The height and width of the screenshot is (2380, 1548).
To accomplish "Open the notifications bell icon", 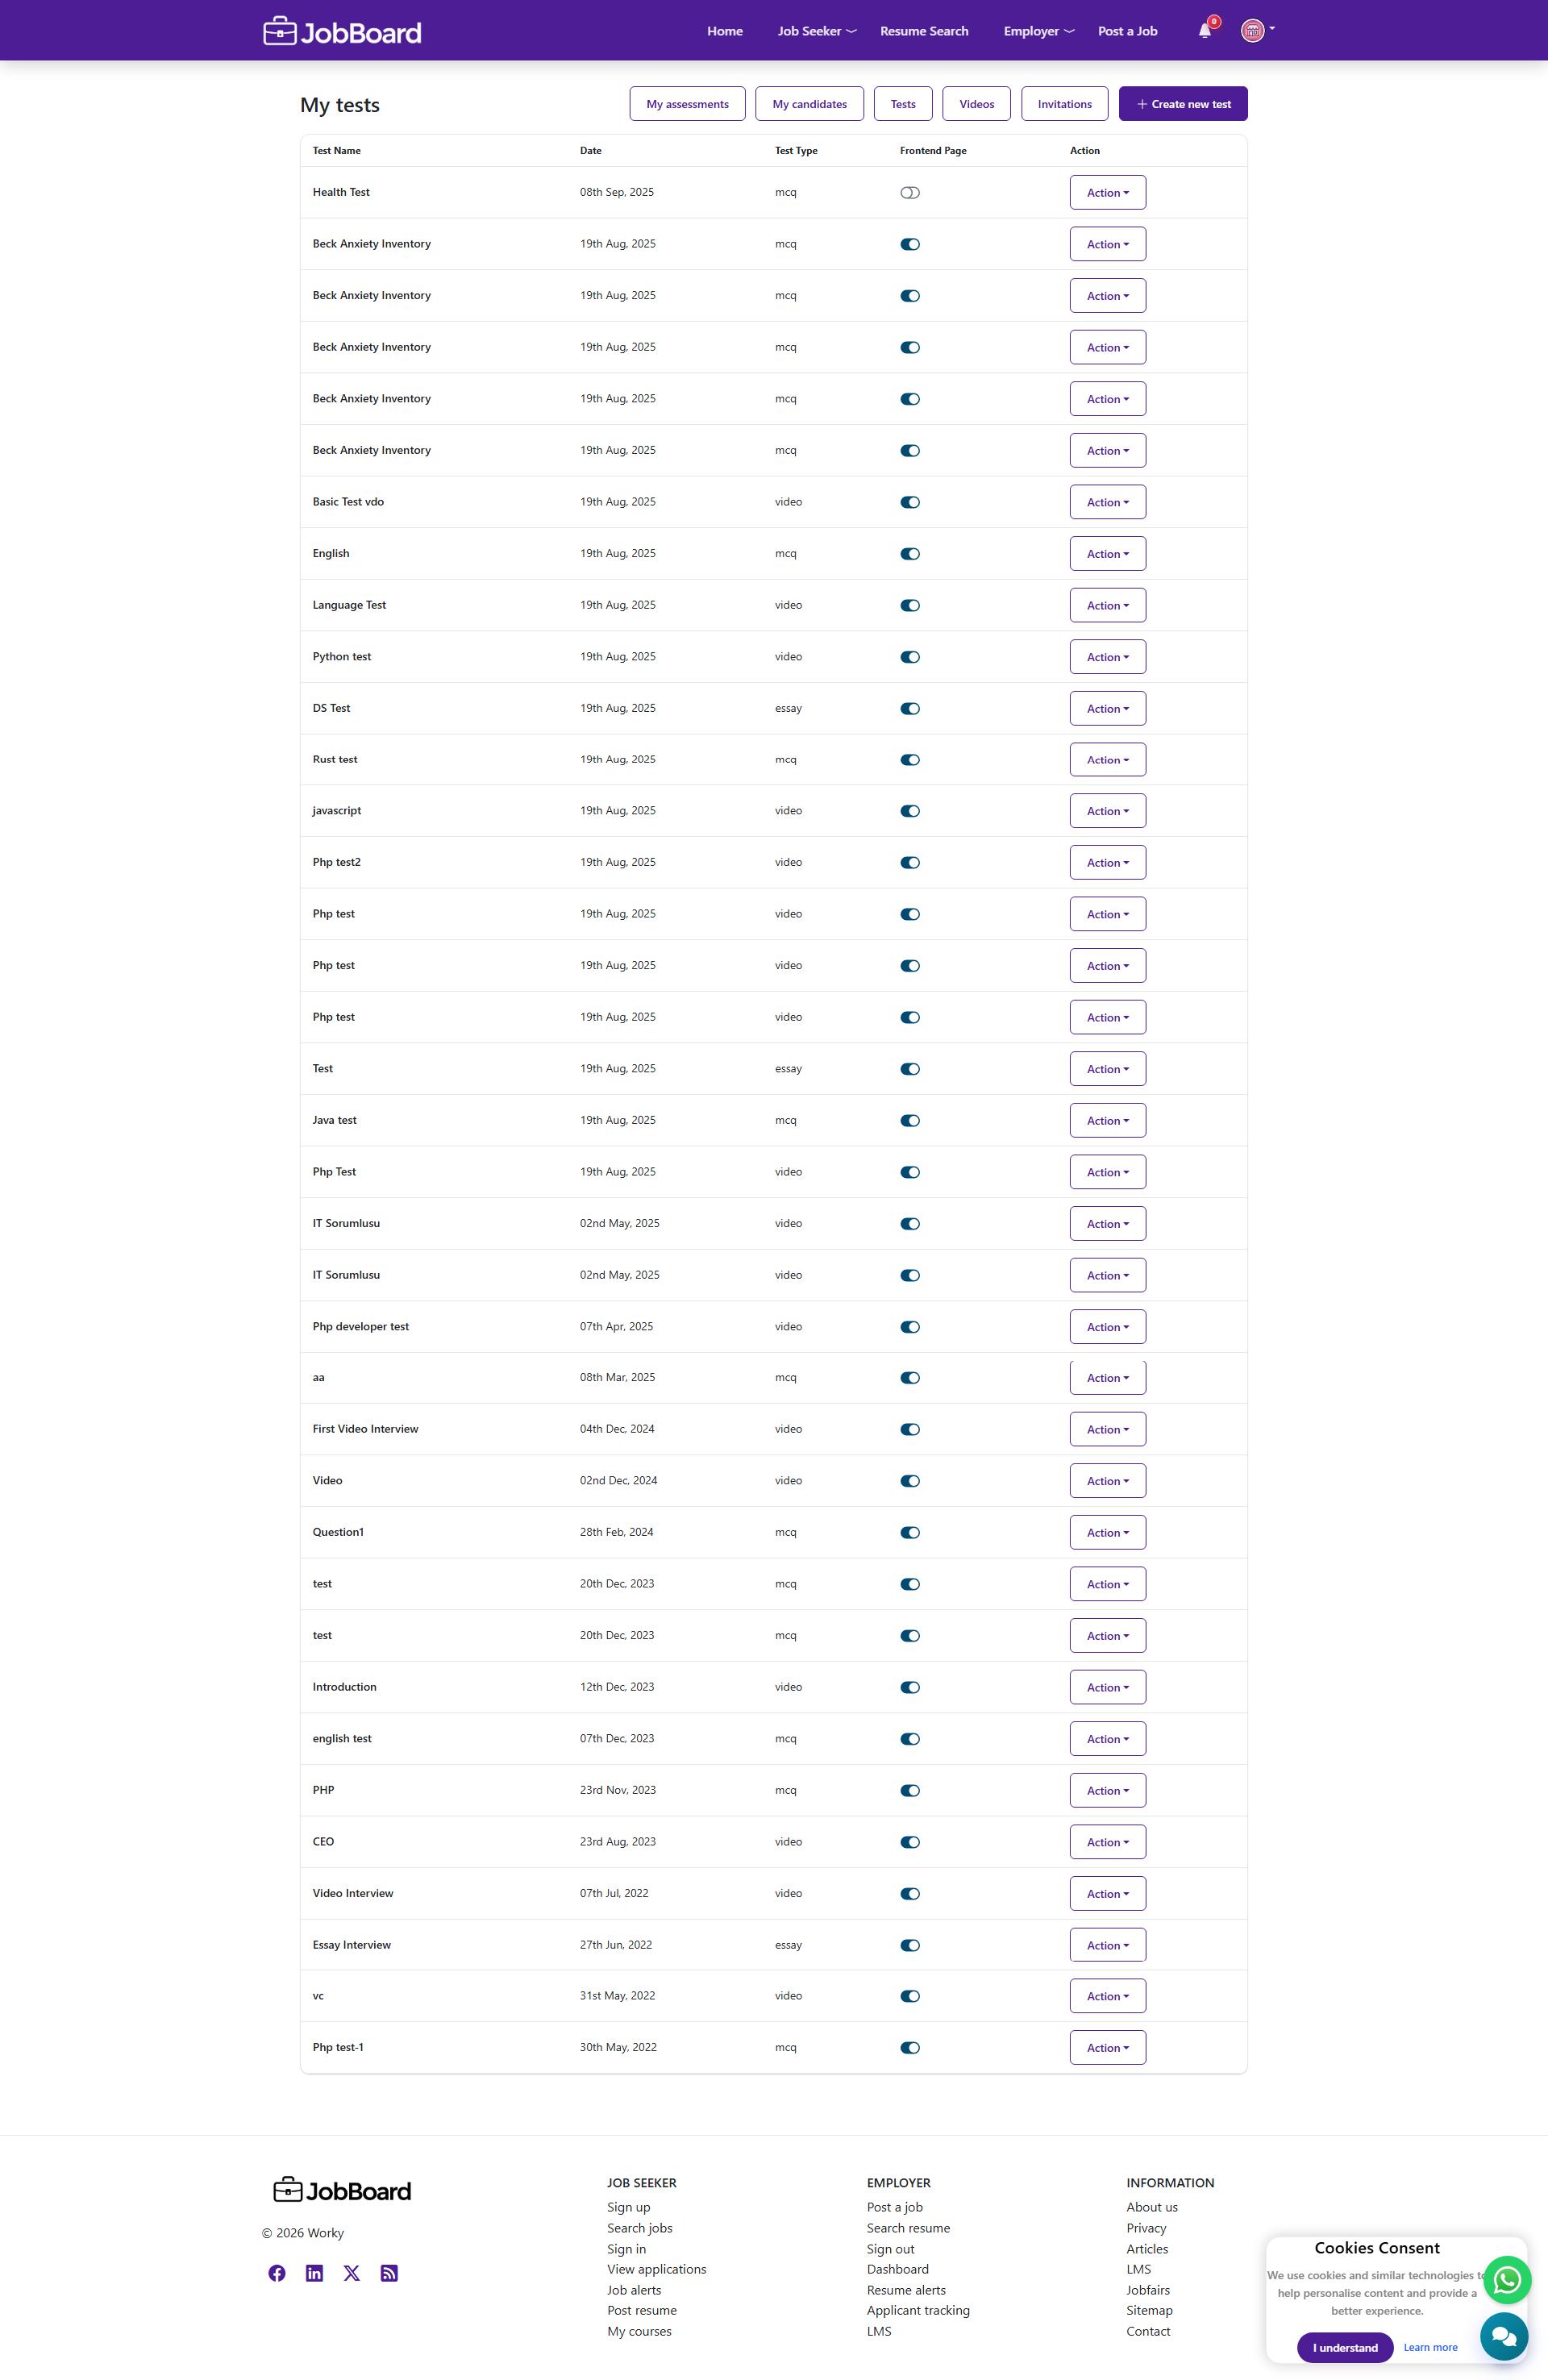I will pyautogui.click(x=1205, y=31).
